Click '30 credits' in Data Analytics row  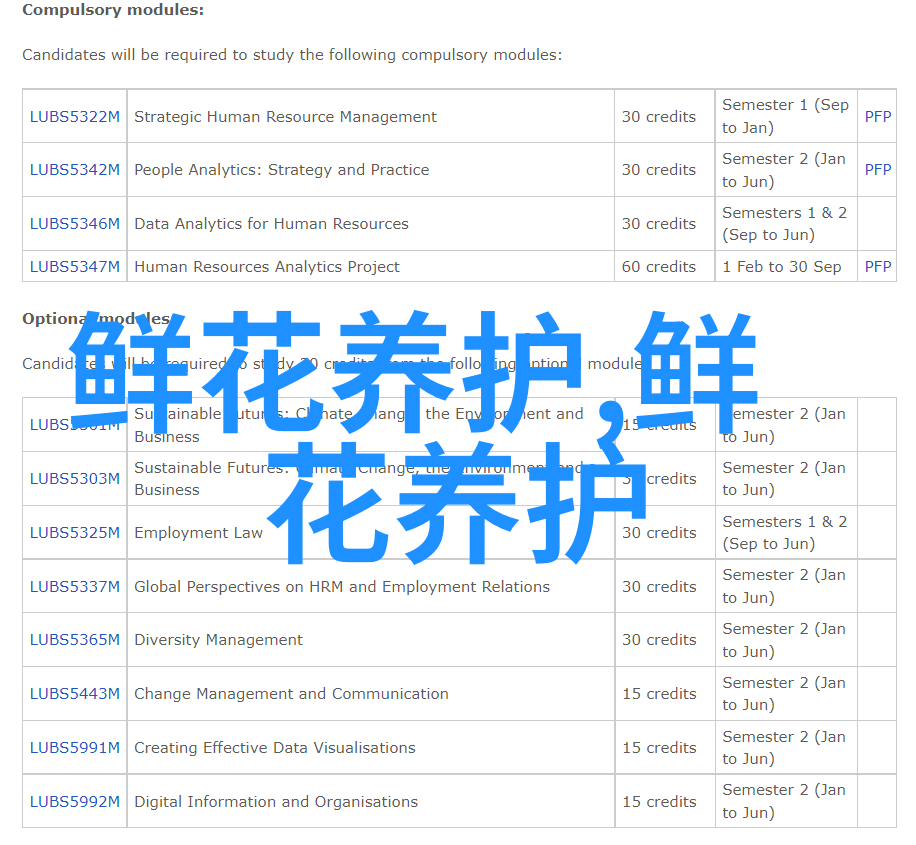coord(659,224)
